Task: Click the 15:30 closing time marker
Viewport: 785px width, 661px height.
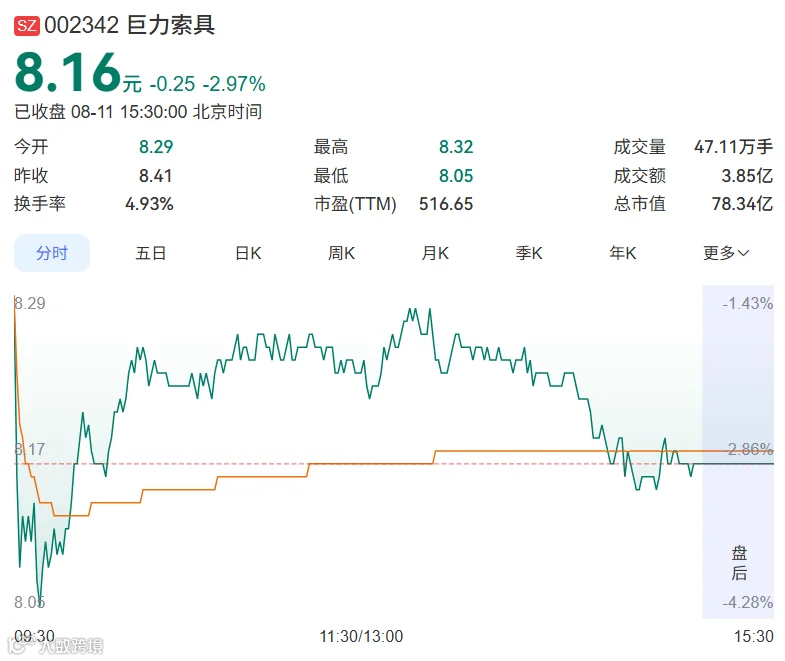Action: 753,636
